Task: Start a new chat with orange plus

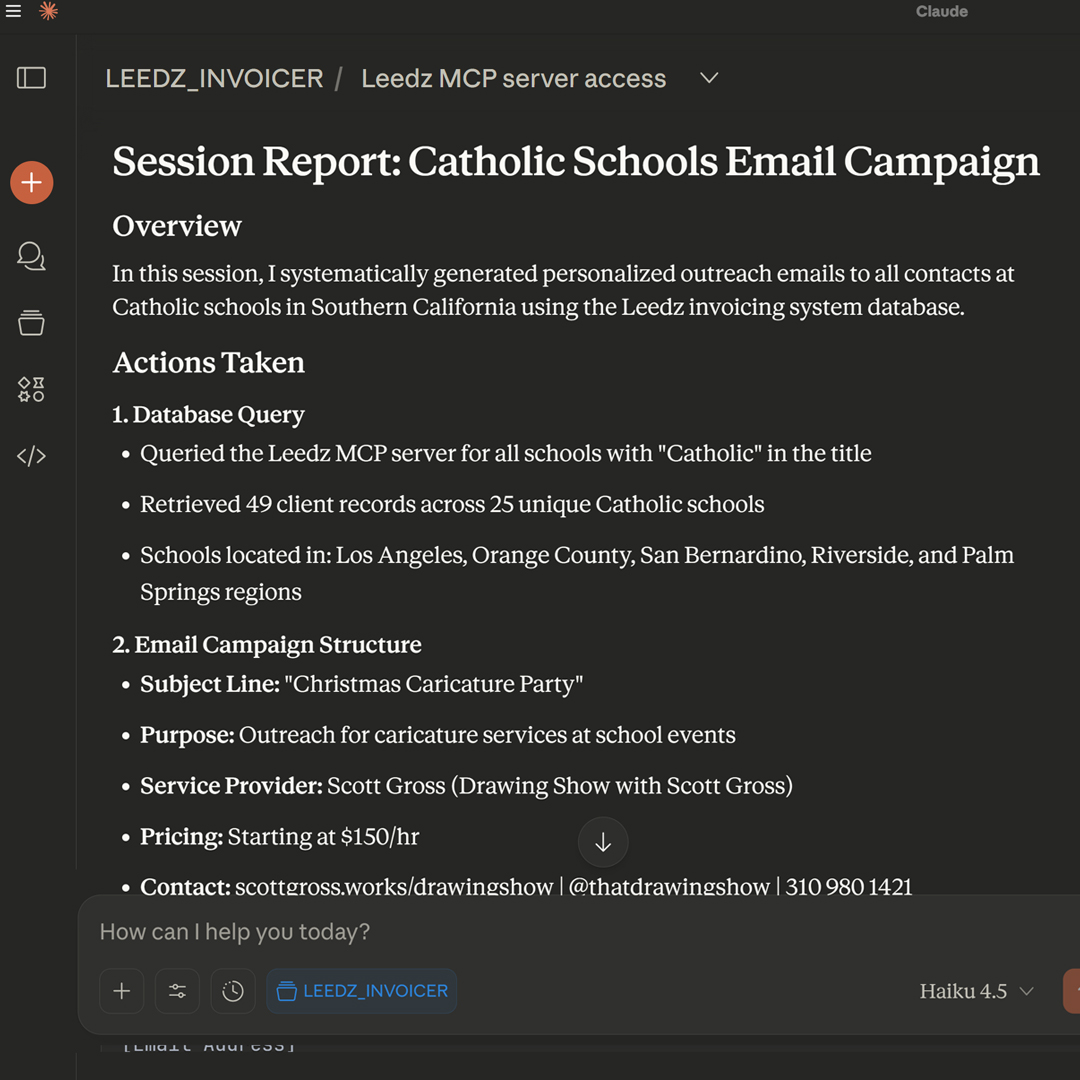Action: [x=32, y=183]
